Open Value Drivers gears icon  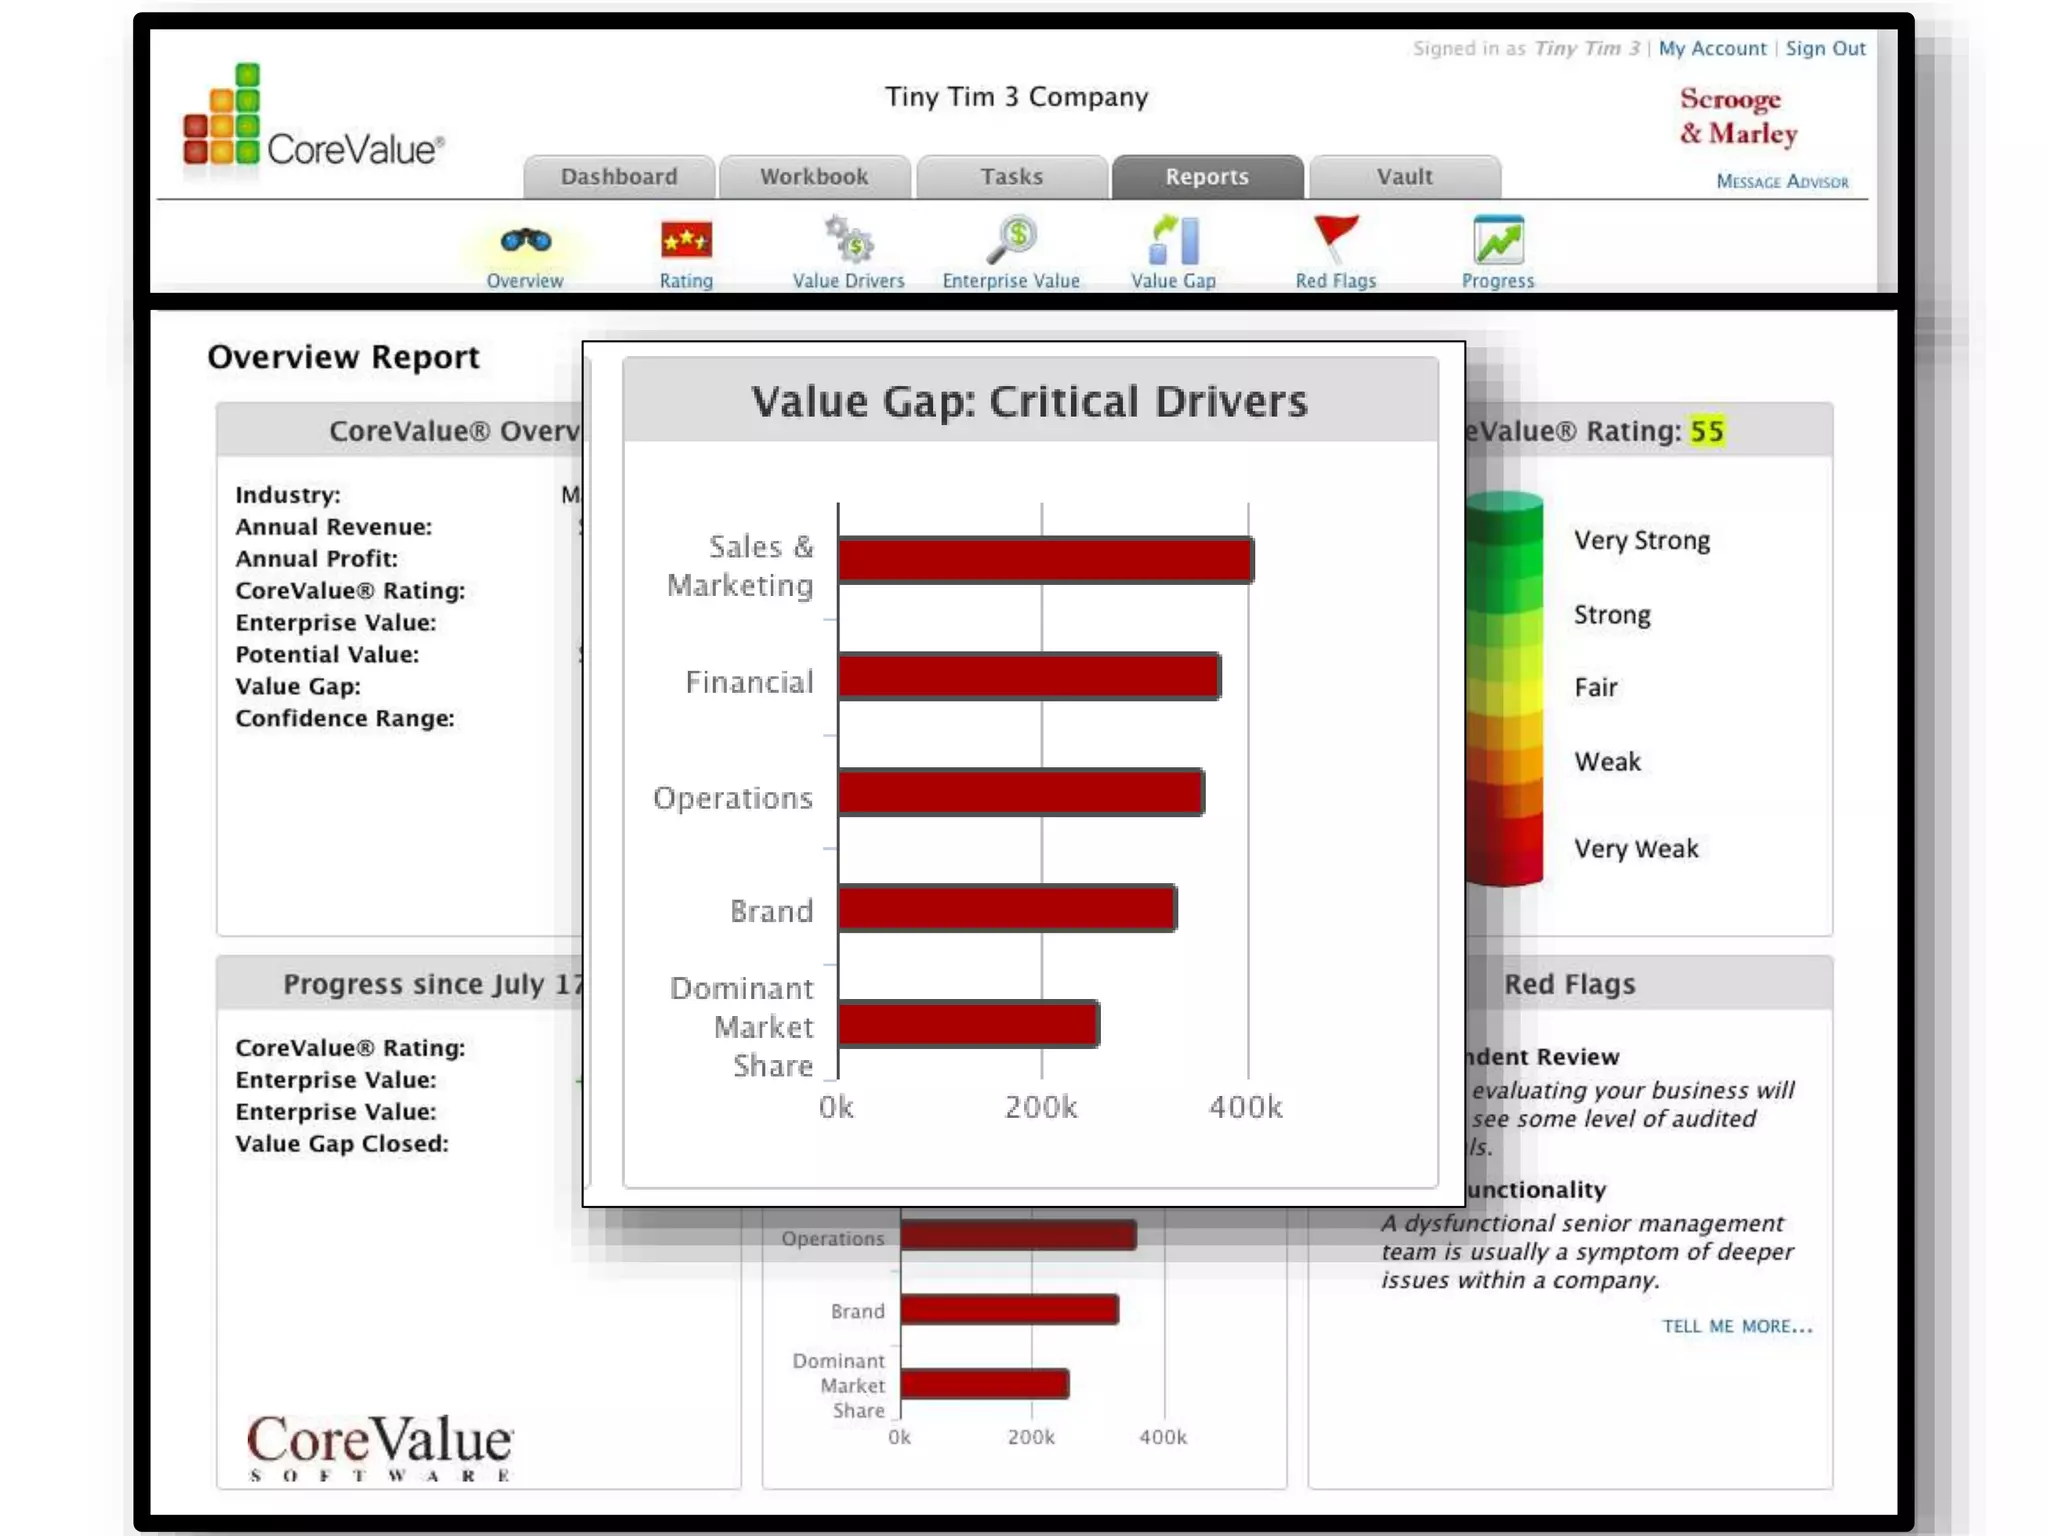coord(849,240)
